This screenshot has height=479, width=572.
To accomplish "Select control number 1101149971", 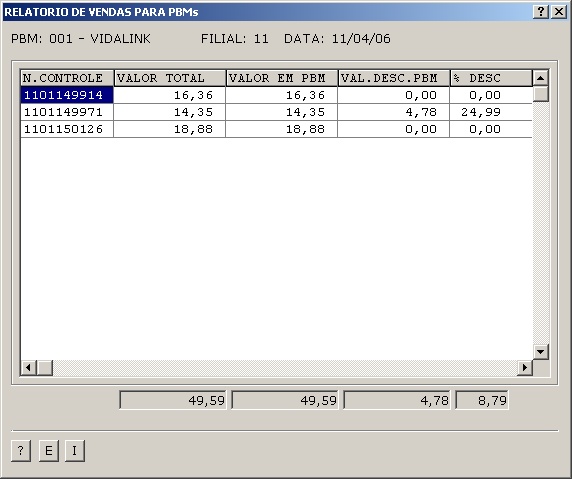I will (67, 112).
